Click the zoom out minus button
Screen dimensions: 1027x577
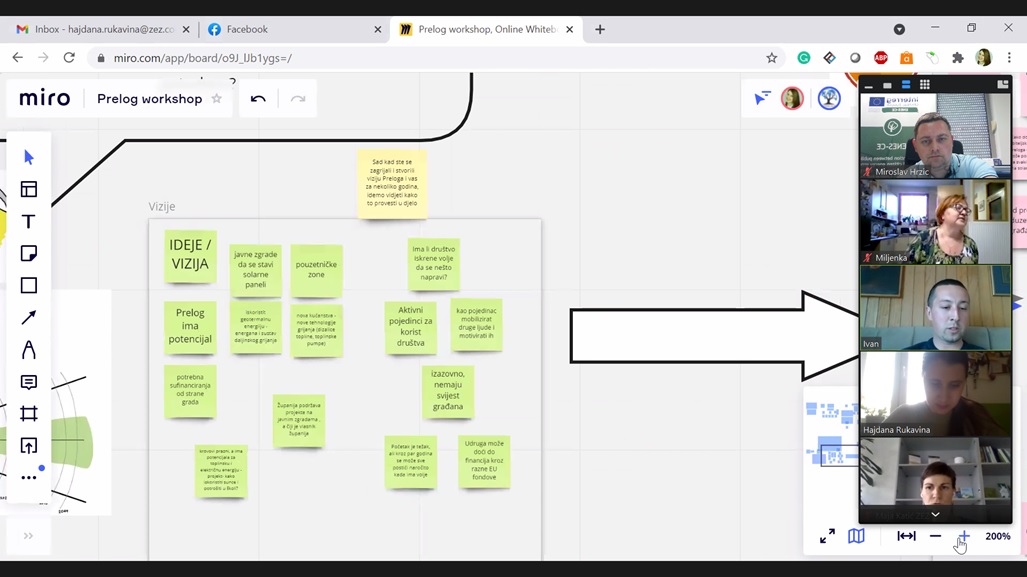click(x=935, y=536)
